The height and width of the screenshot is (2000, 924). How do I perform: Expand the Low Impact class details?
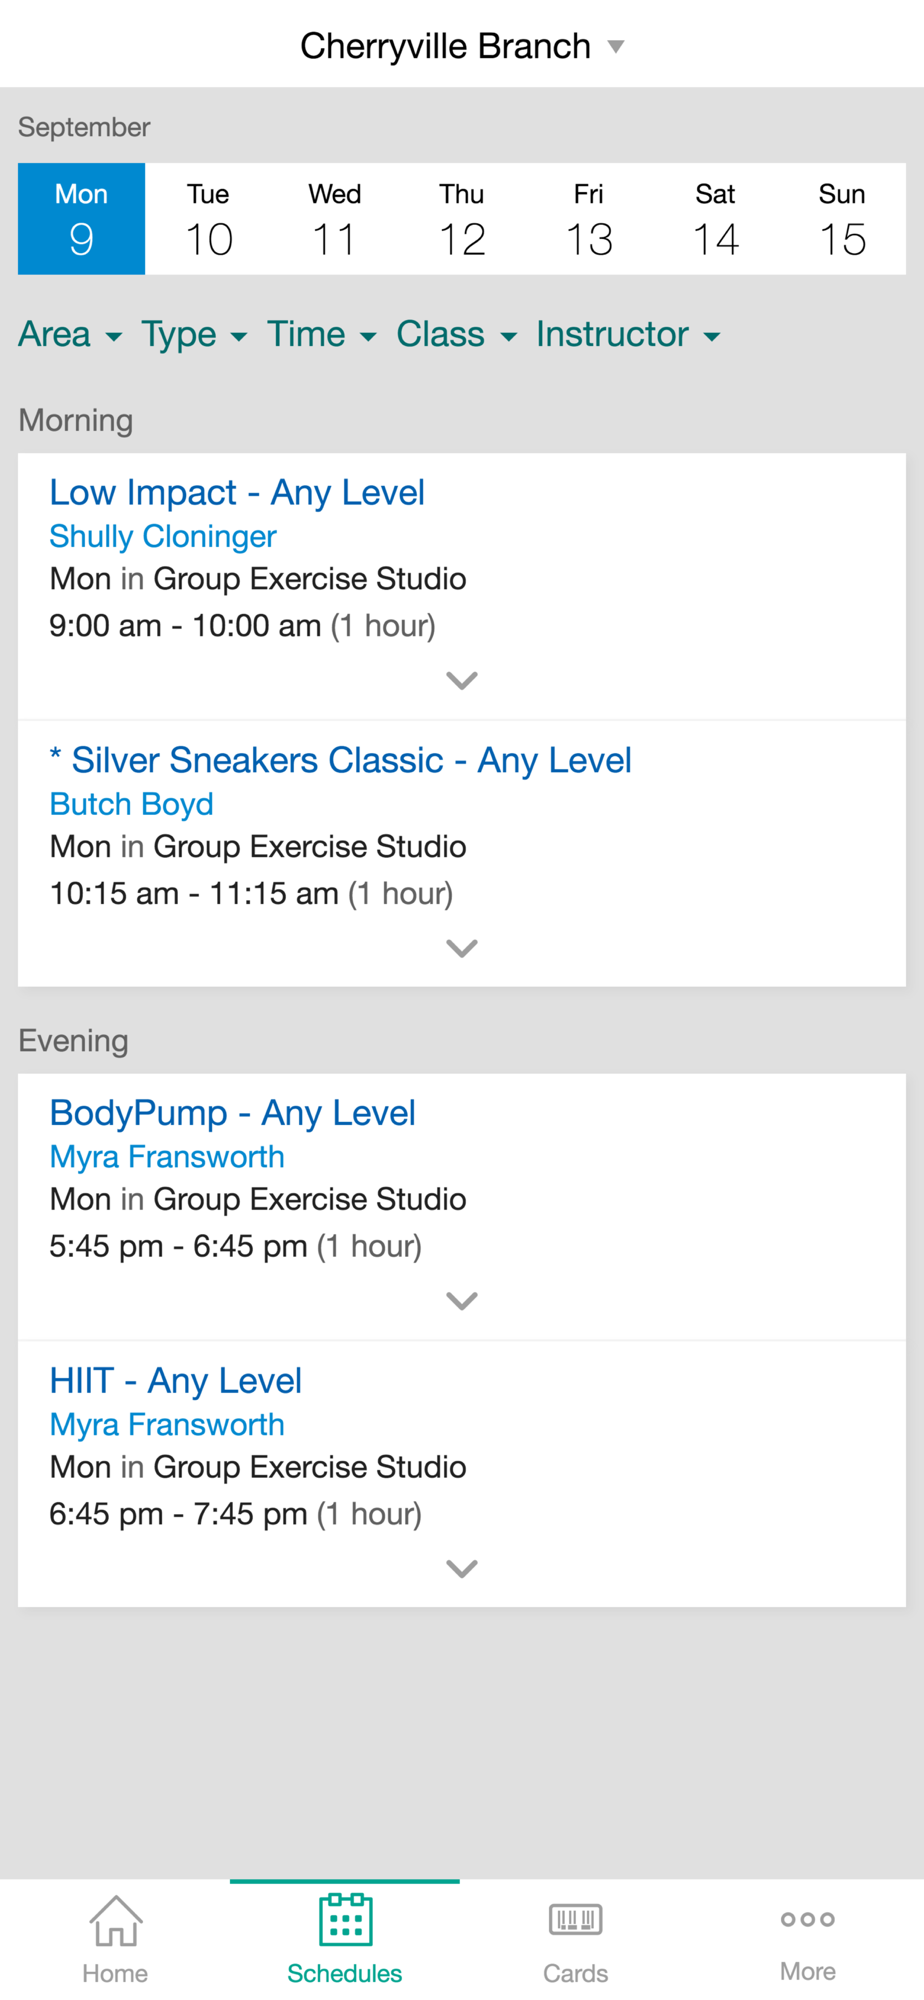coord(462,681)
